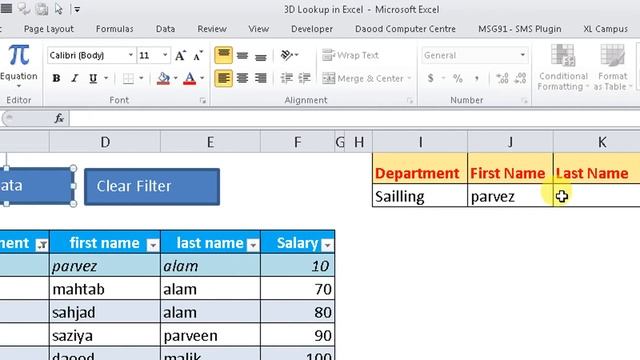The image size is (640, 360).
Task: Increase font size with grow icon
Action: coord(180,55)
